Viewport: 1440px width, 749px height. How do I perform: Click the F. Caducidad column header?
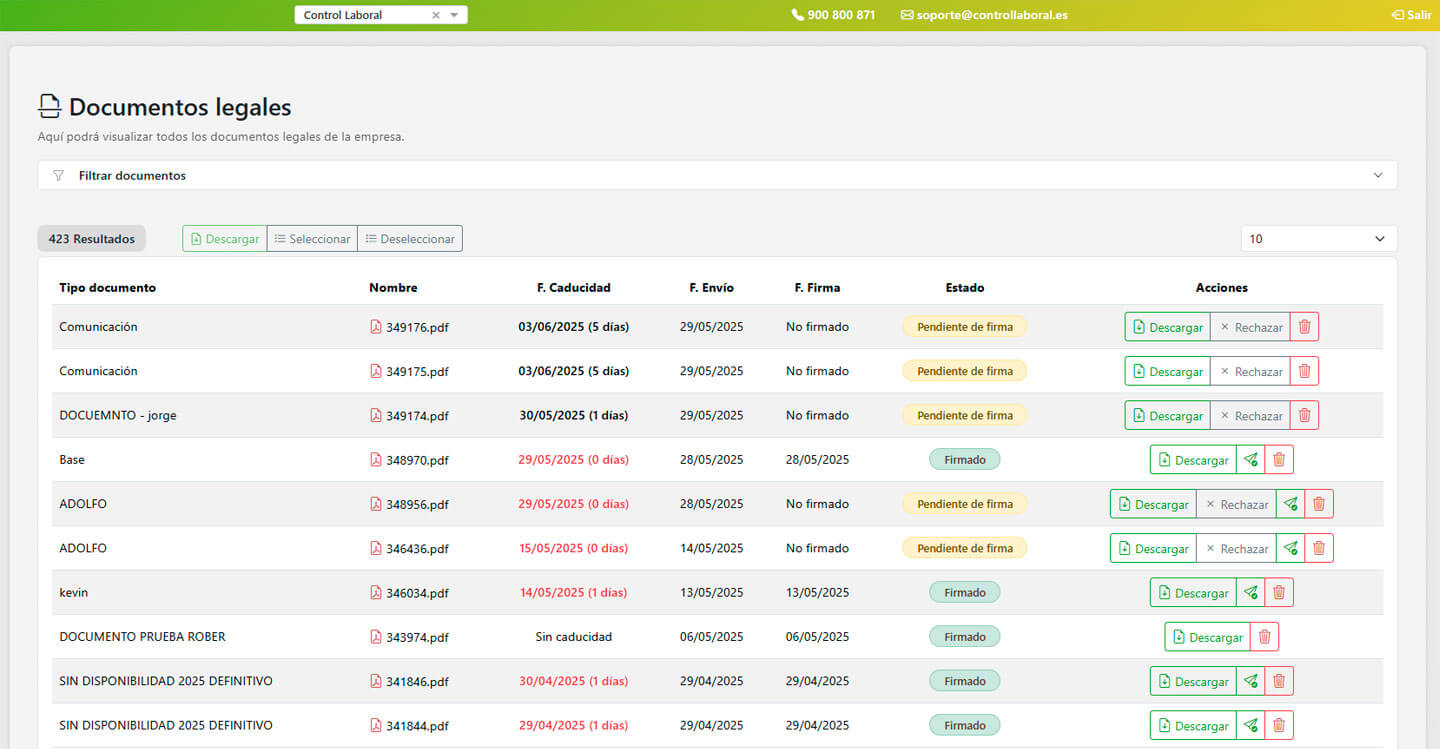pyautogui.click(x=573, y=288)
